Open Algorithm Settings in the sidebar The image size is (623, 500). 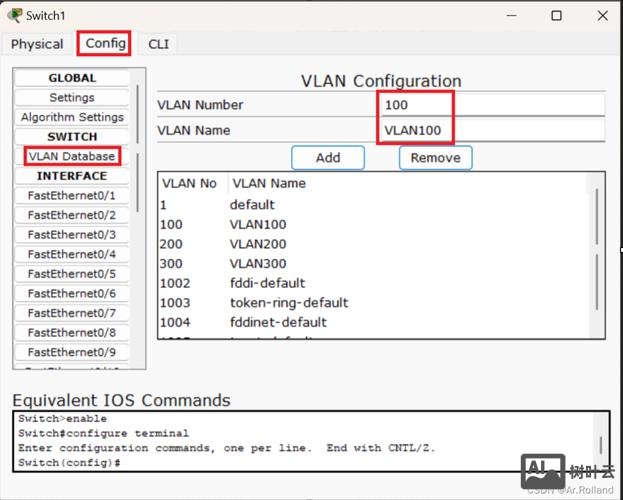pos(72,117)
